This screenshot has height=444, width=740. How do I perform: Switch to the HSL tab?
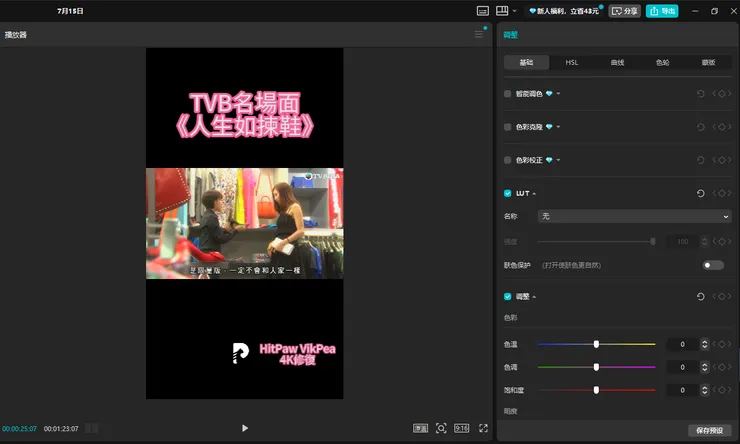(572, 62)
